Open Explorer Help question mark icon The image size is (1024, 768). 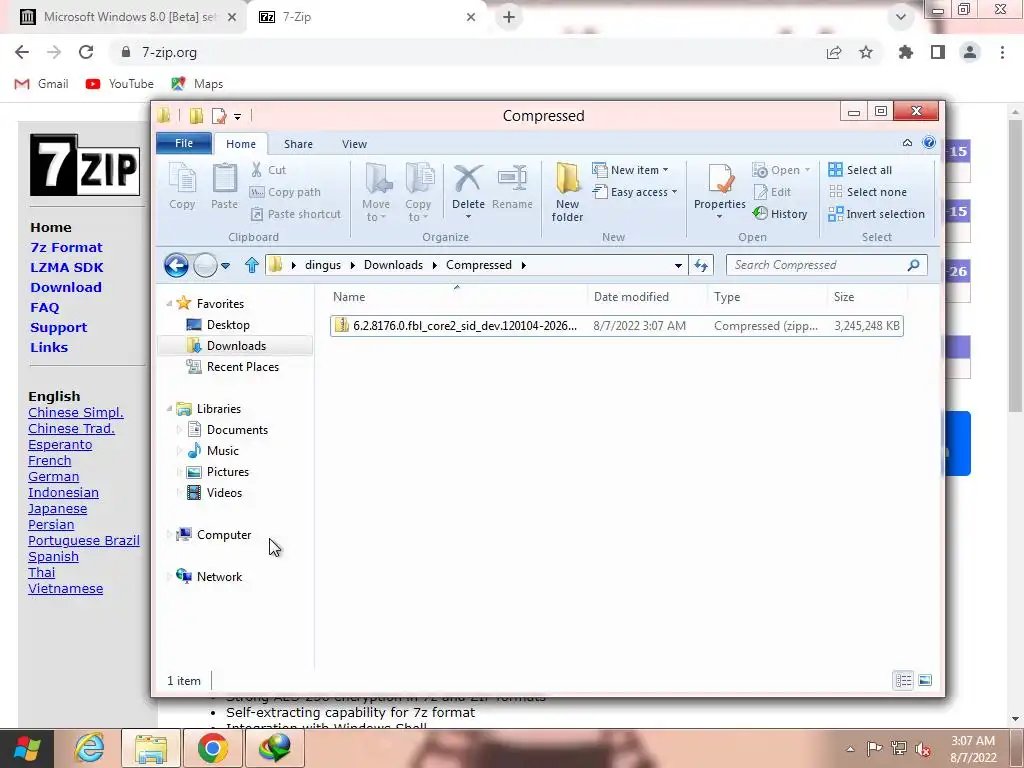pyautogui.click(x=929, y=142)
